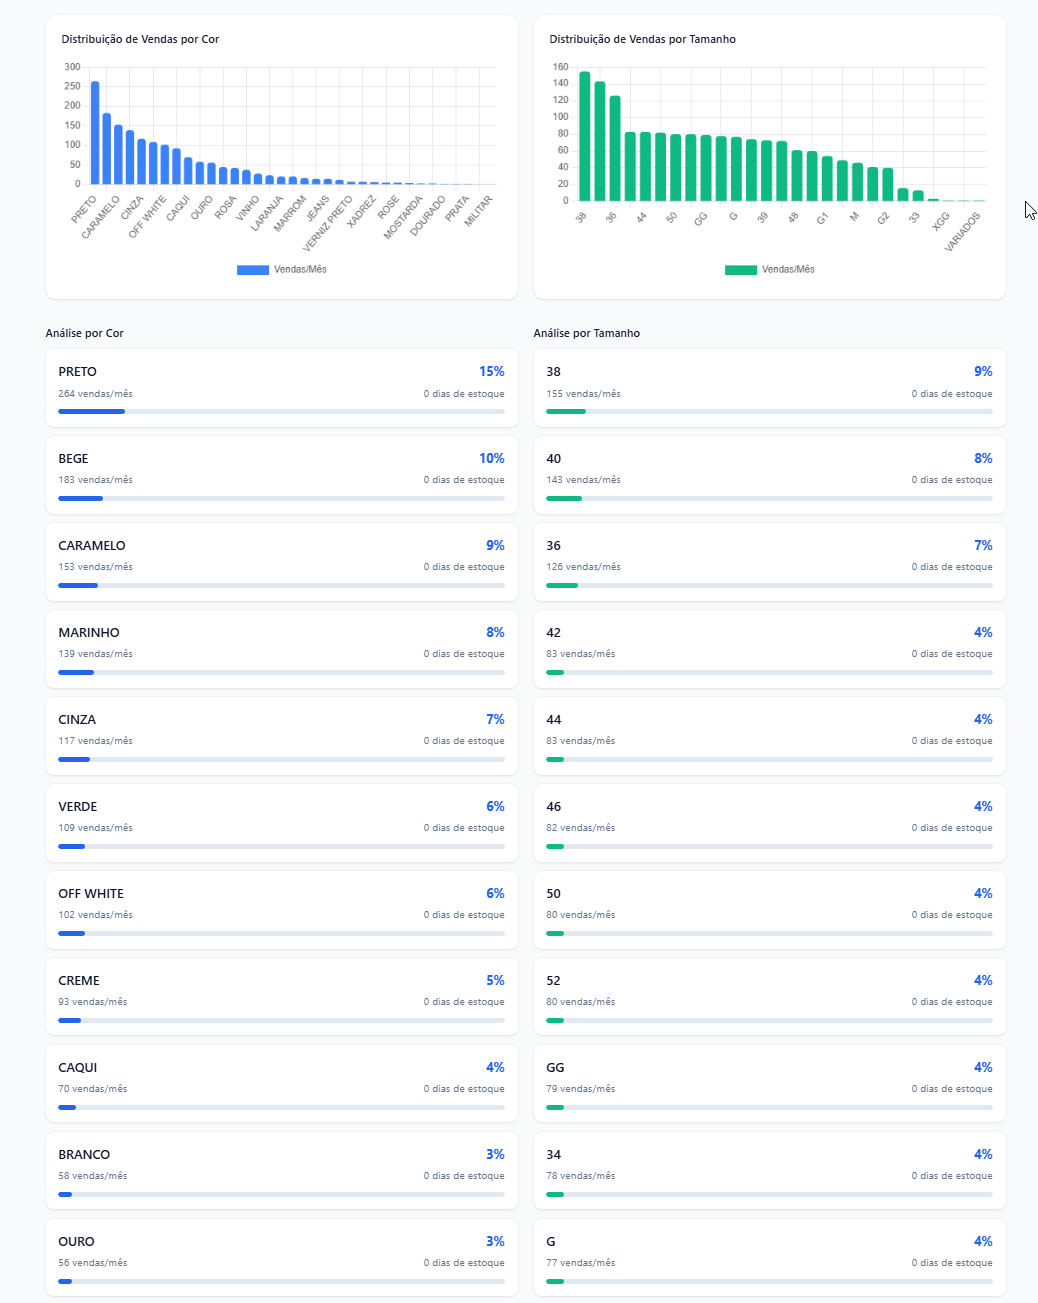
Task: Select the BEGE card title
Action: click(73, 459)
